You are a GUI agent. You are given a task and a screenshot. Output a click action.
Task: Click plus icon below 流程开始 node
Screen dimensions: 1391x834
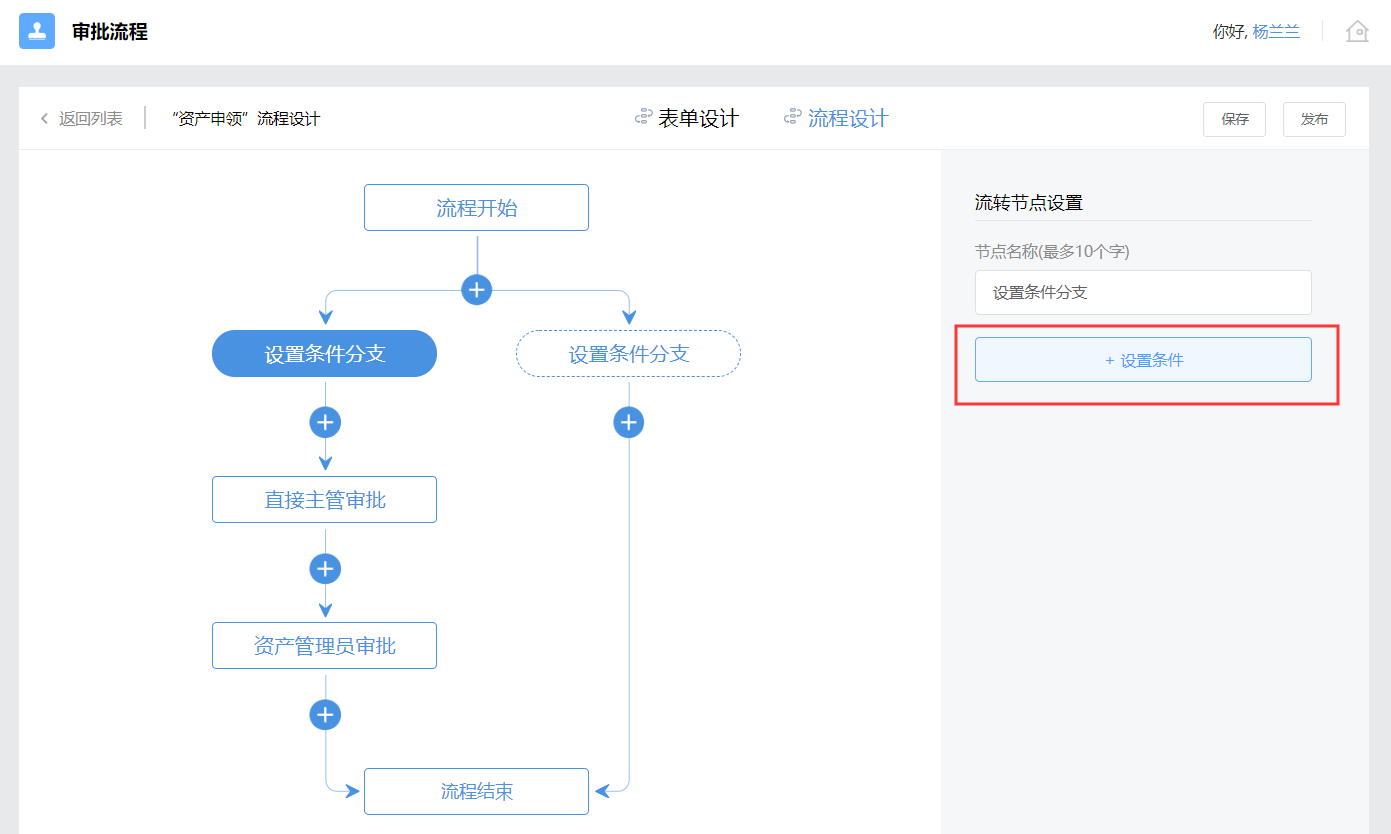click(x=477, y=290)
